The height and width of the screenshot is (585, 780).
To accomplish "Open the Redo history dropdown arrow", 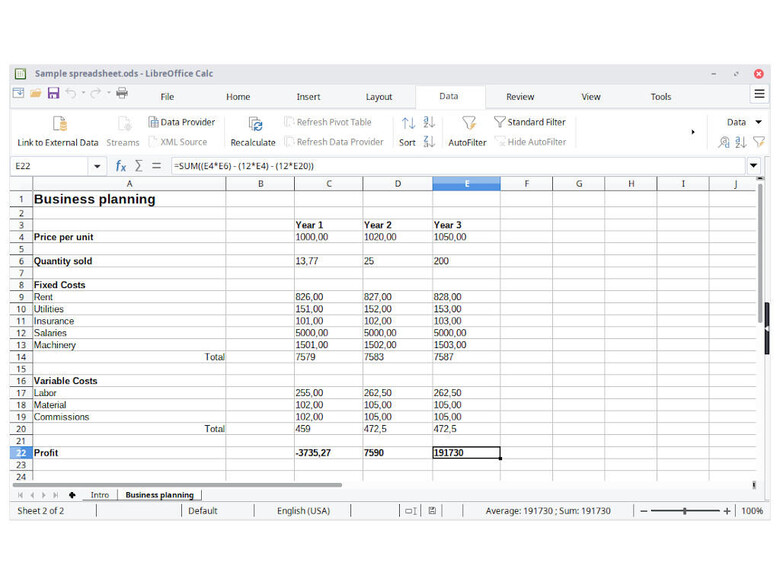I will (x=108, y=93).
